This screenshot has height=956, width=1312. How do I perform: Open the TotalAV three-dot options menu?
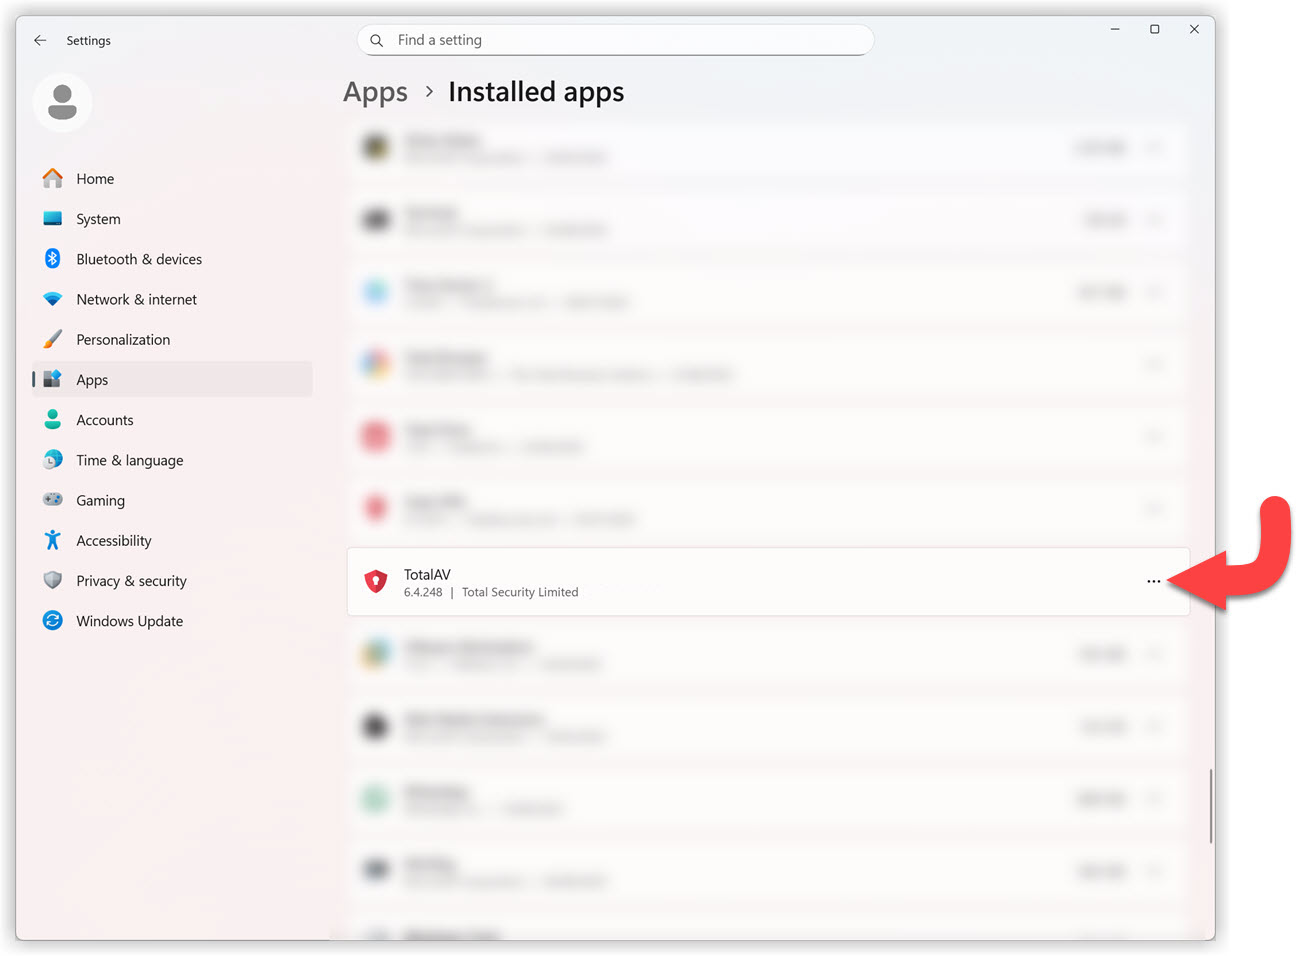point(1153,581)
